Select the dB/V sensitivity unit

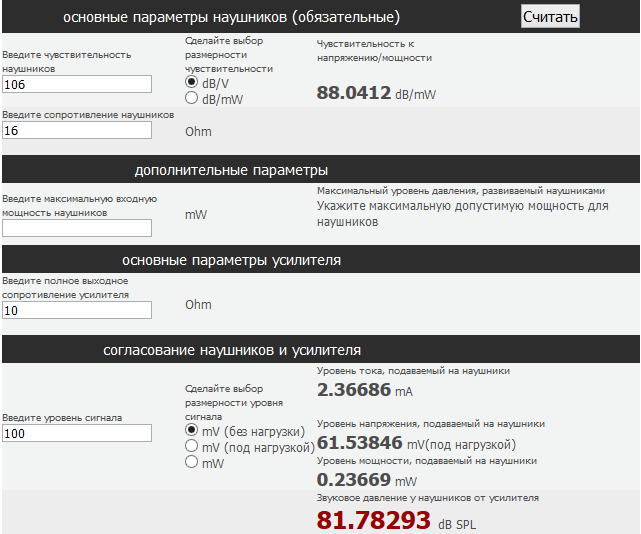[191, 82]
